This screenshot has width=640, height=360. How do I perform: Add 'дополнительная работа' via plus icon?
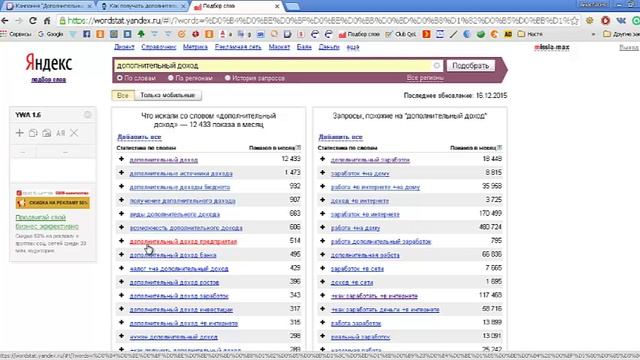coord(322,254)
